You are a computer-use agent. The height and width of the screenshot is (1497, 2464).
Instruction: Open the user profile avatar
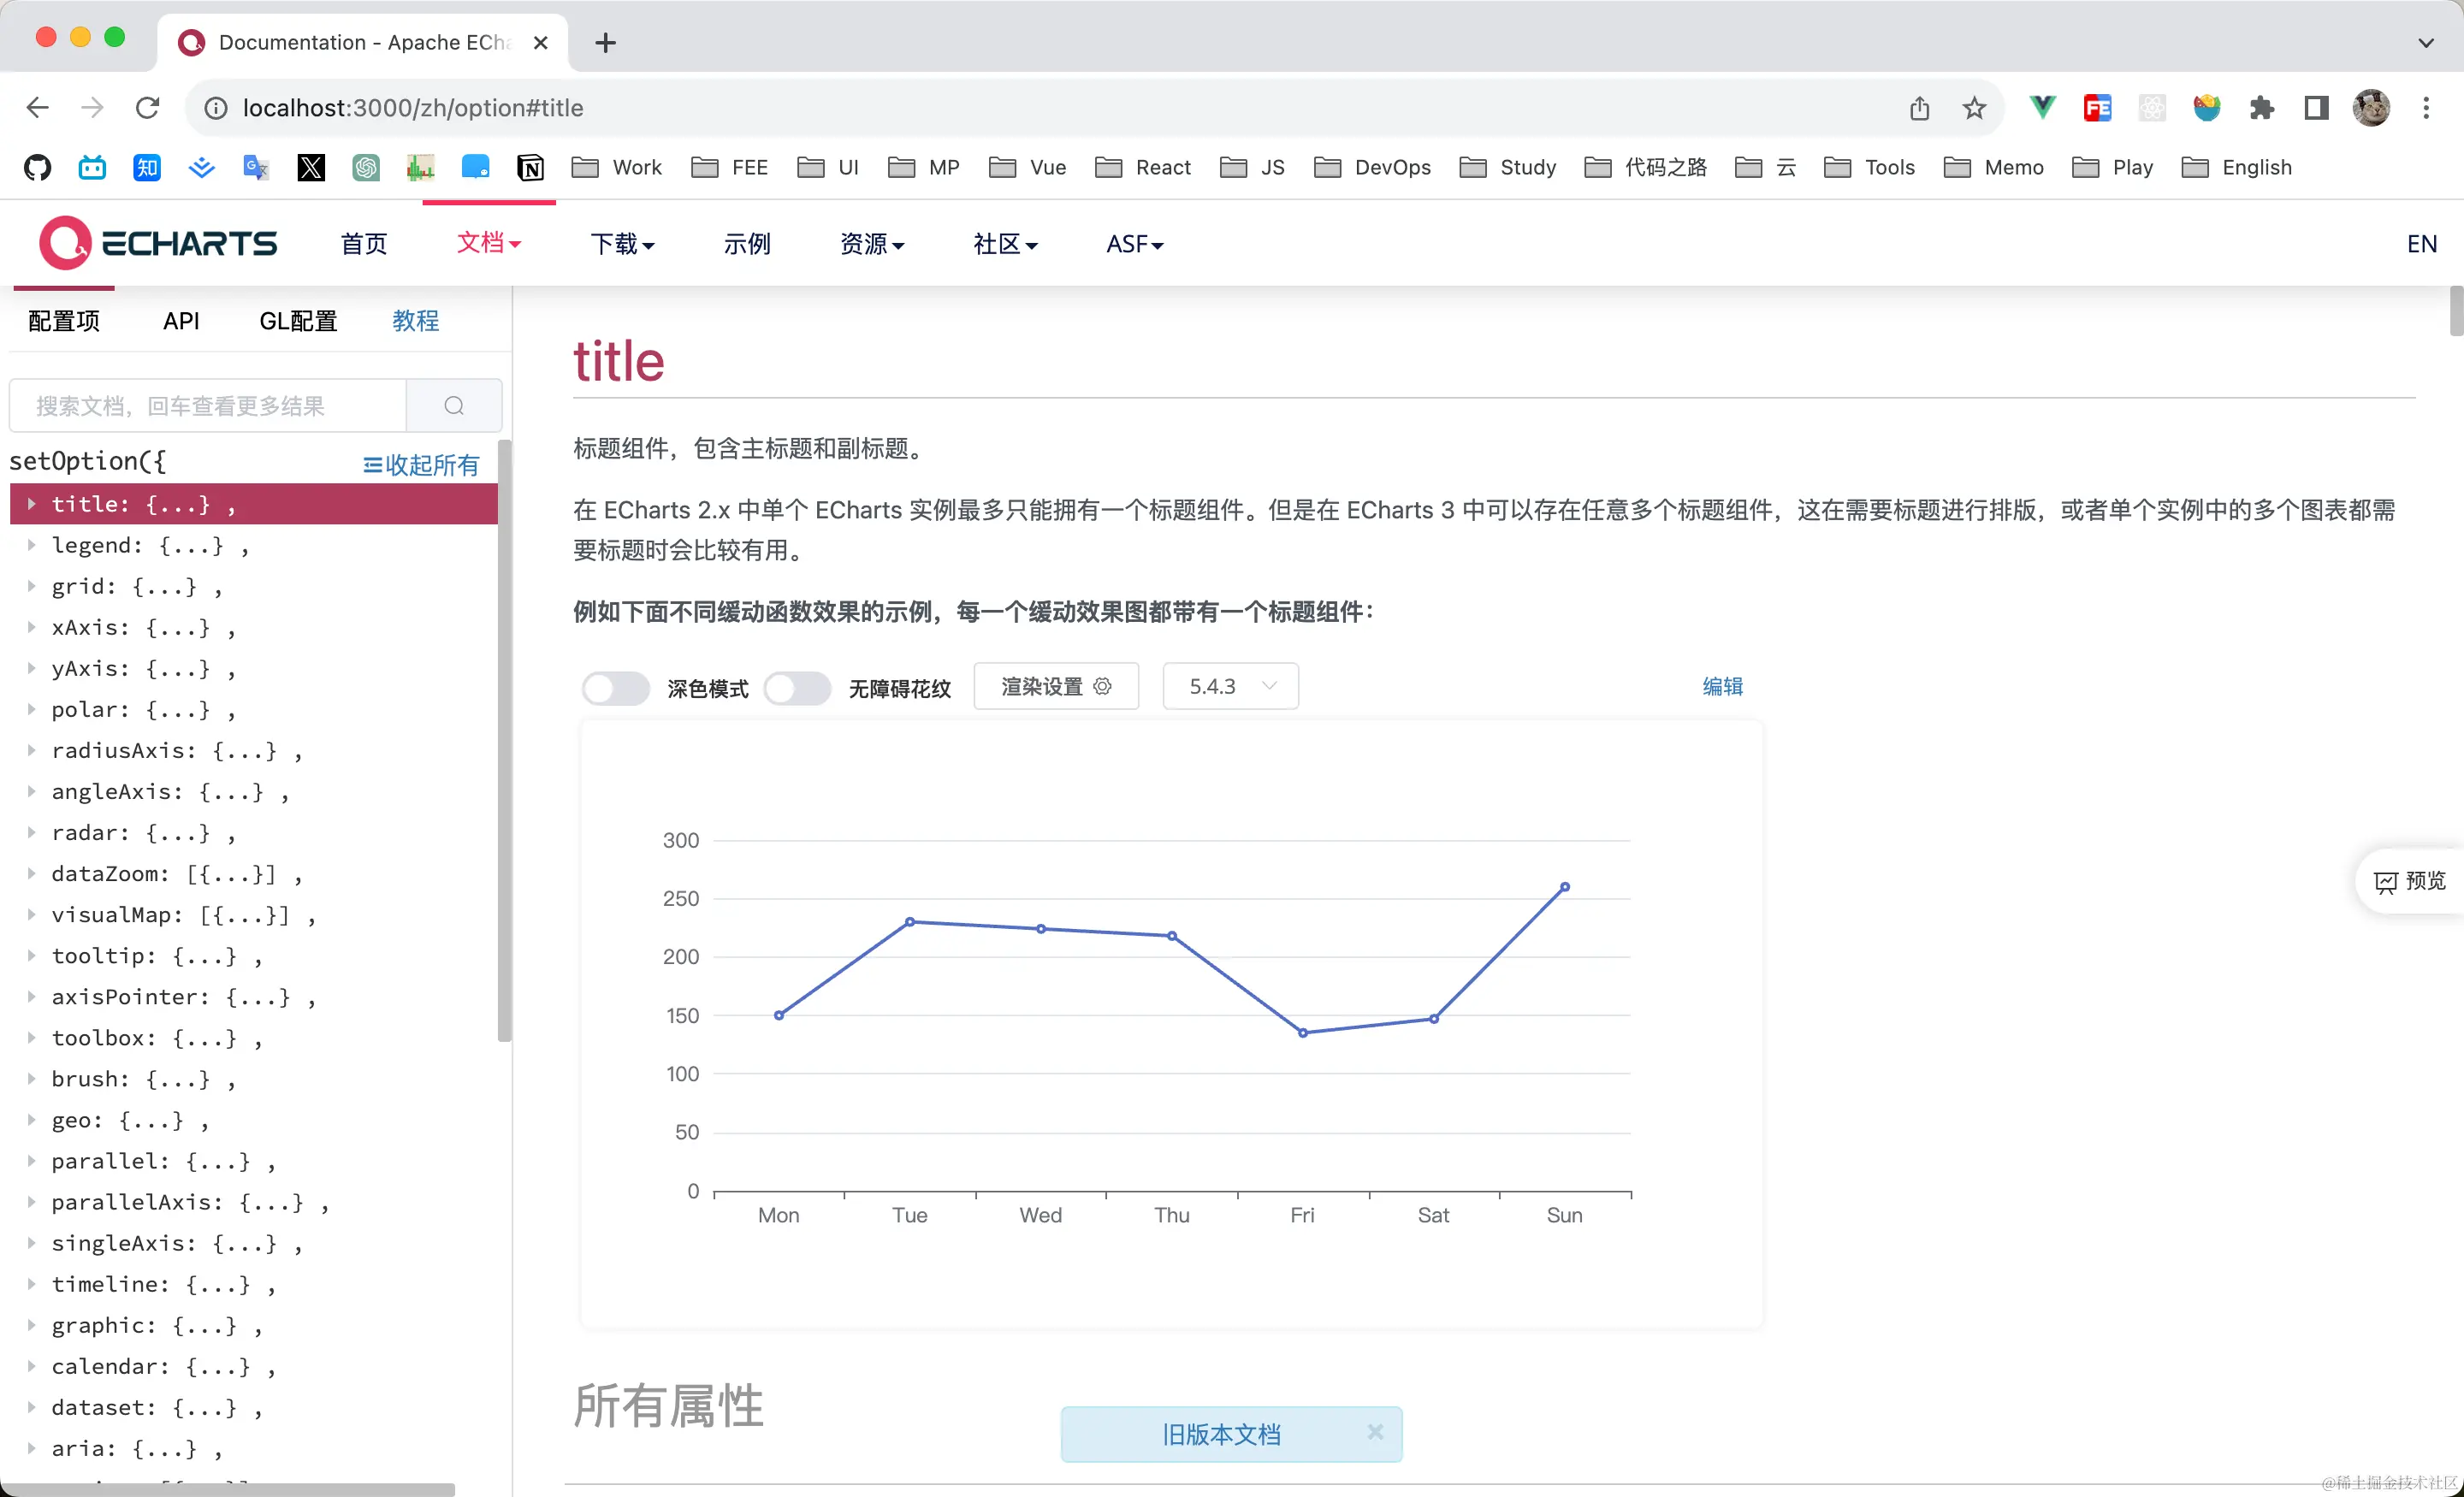(2371, 108)
